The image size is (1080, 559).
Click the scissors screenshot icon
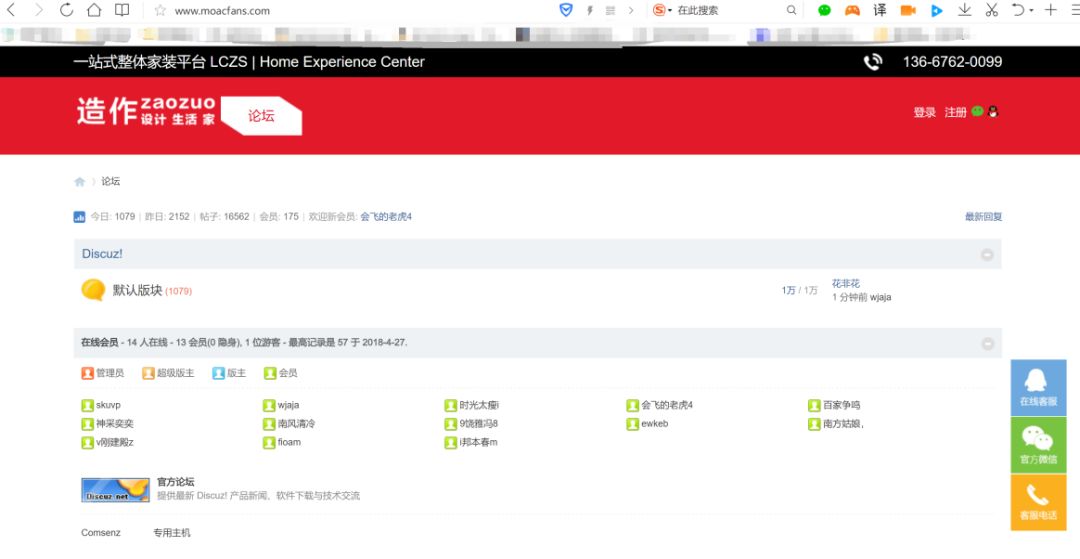991,10
